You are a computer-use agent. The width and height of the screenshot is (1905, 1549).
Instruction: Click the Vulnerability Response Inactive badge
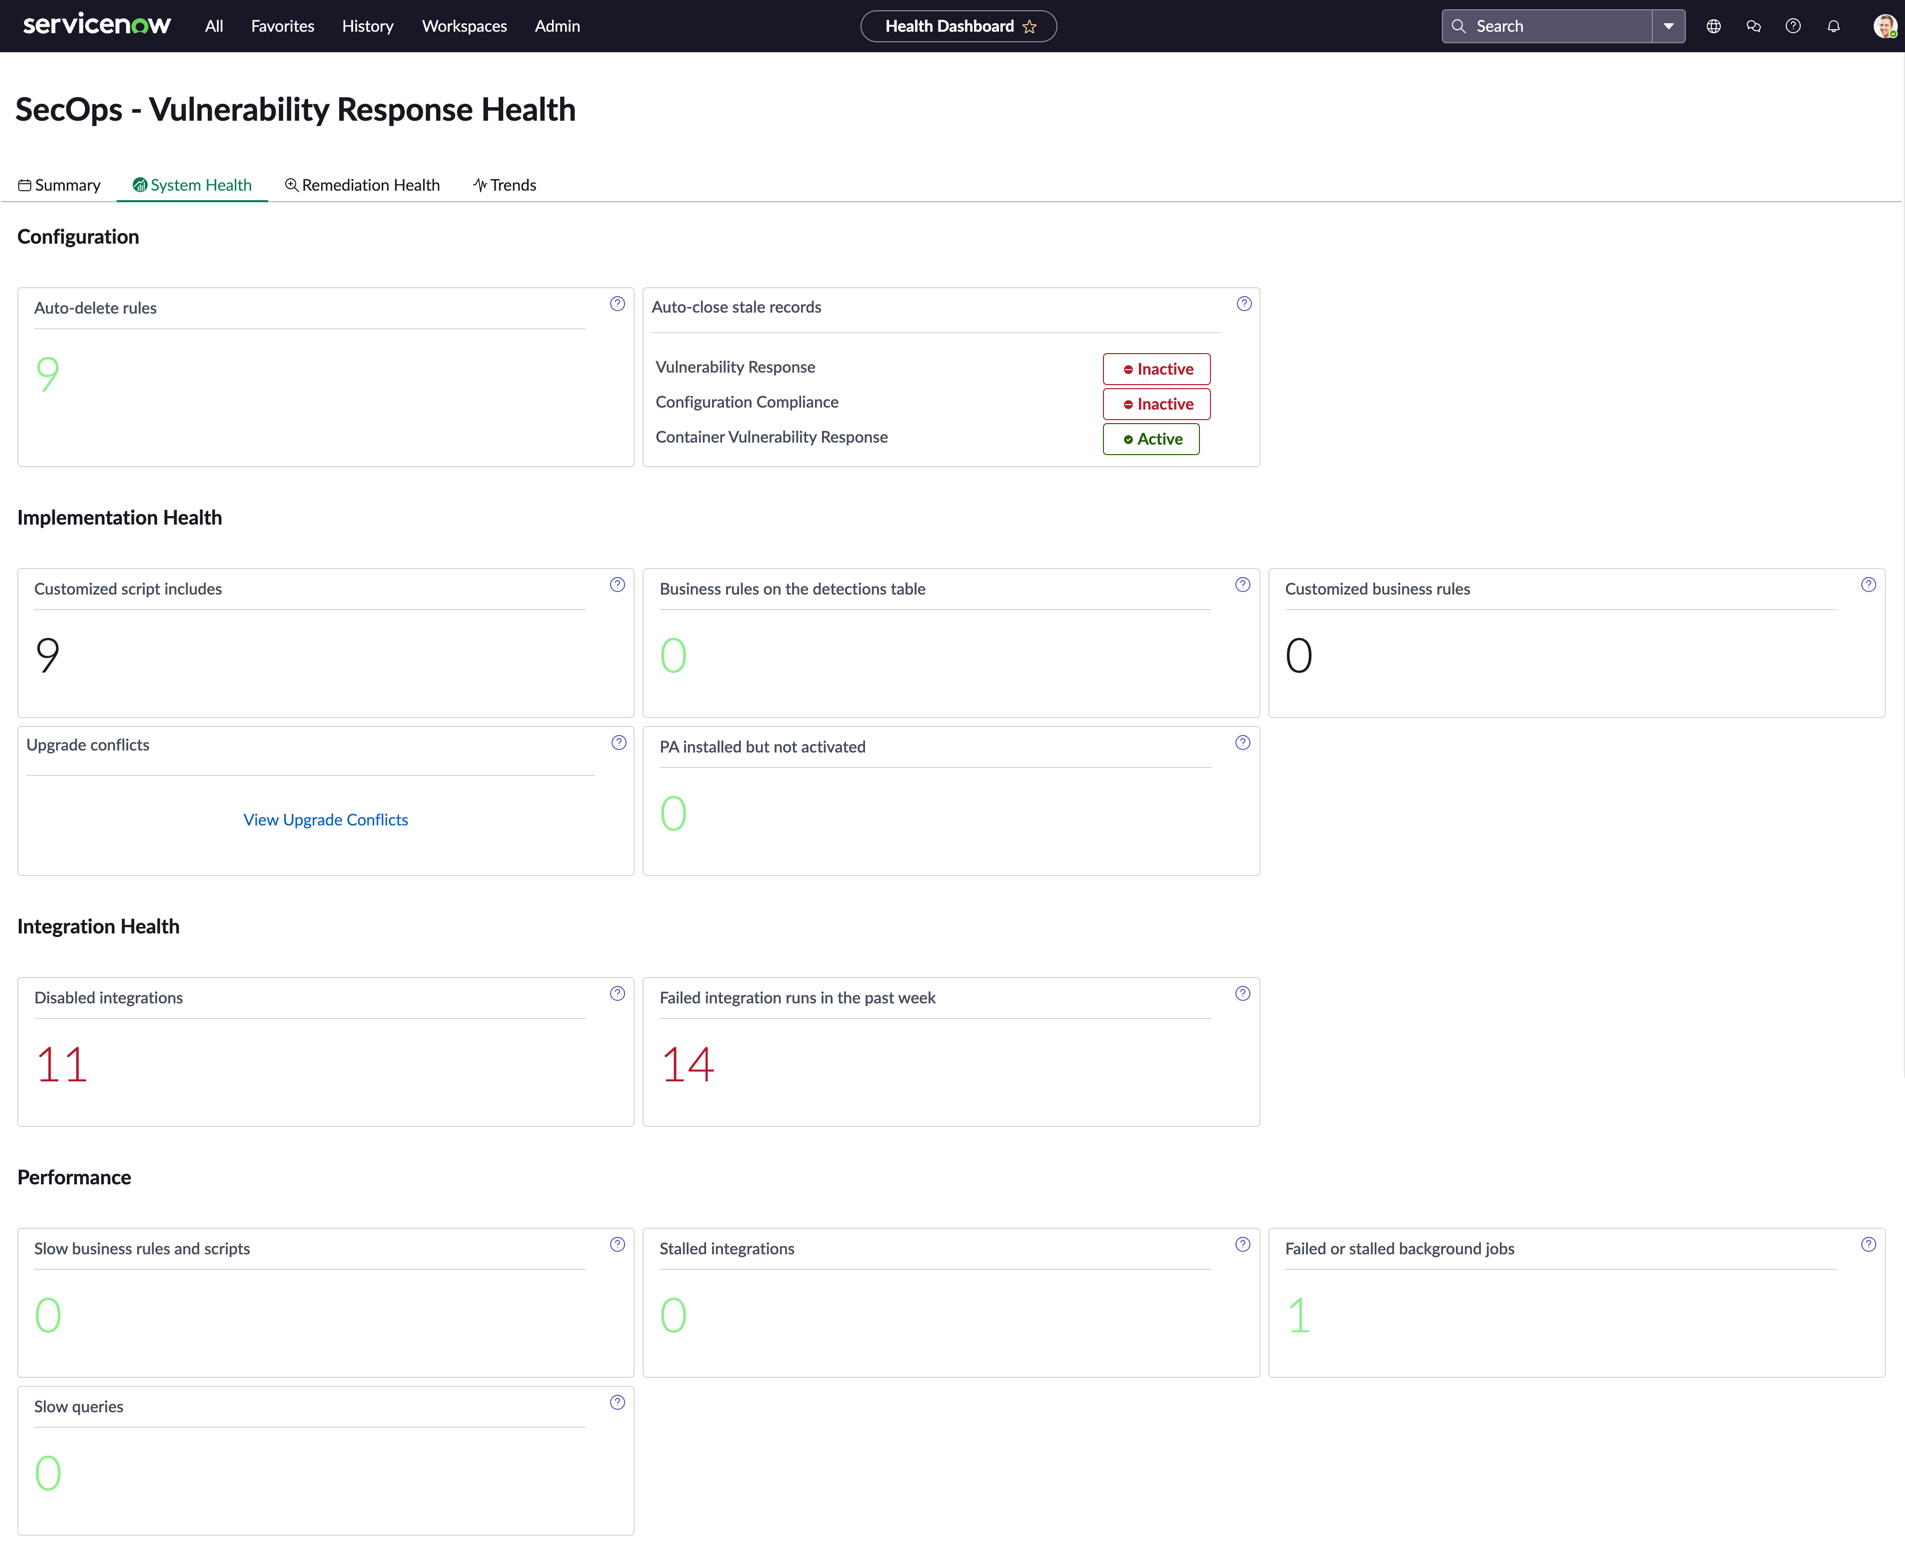tap(1156, 369)
